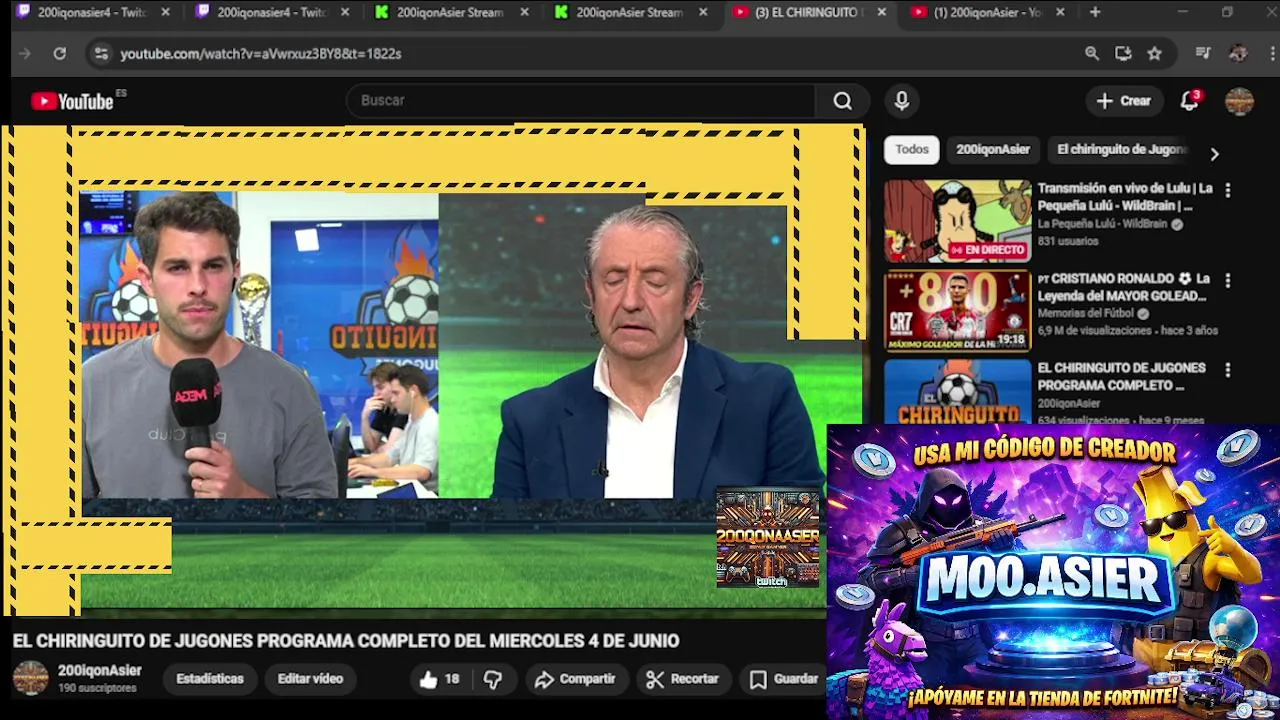Screen dimensions: 1280x720
Task: Open the 200iqonAsier channel avatar
Action: [30, 678]
